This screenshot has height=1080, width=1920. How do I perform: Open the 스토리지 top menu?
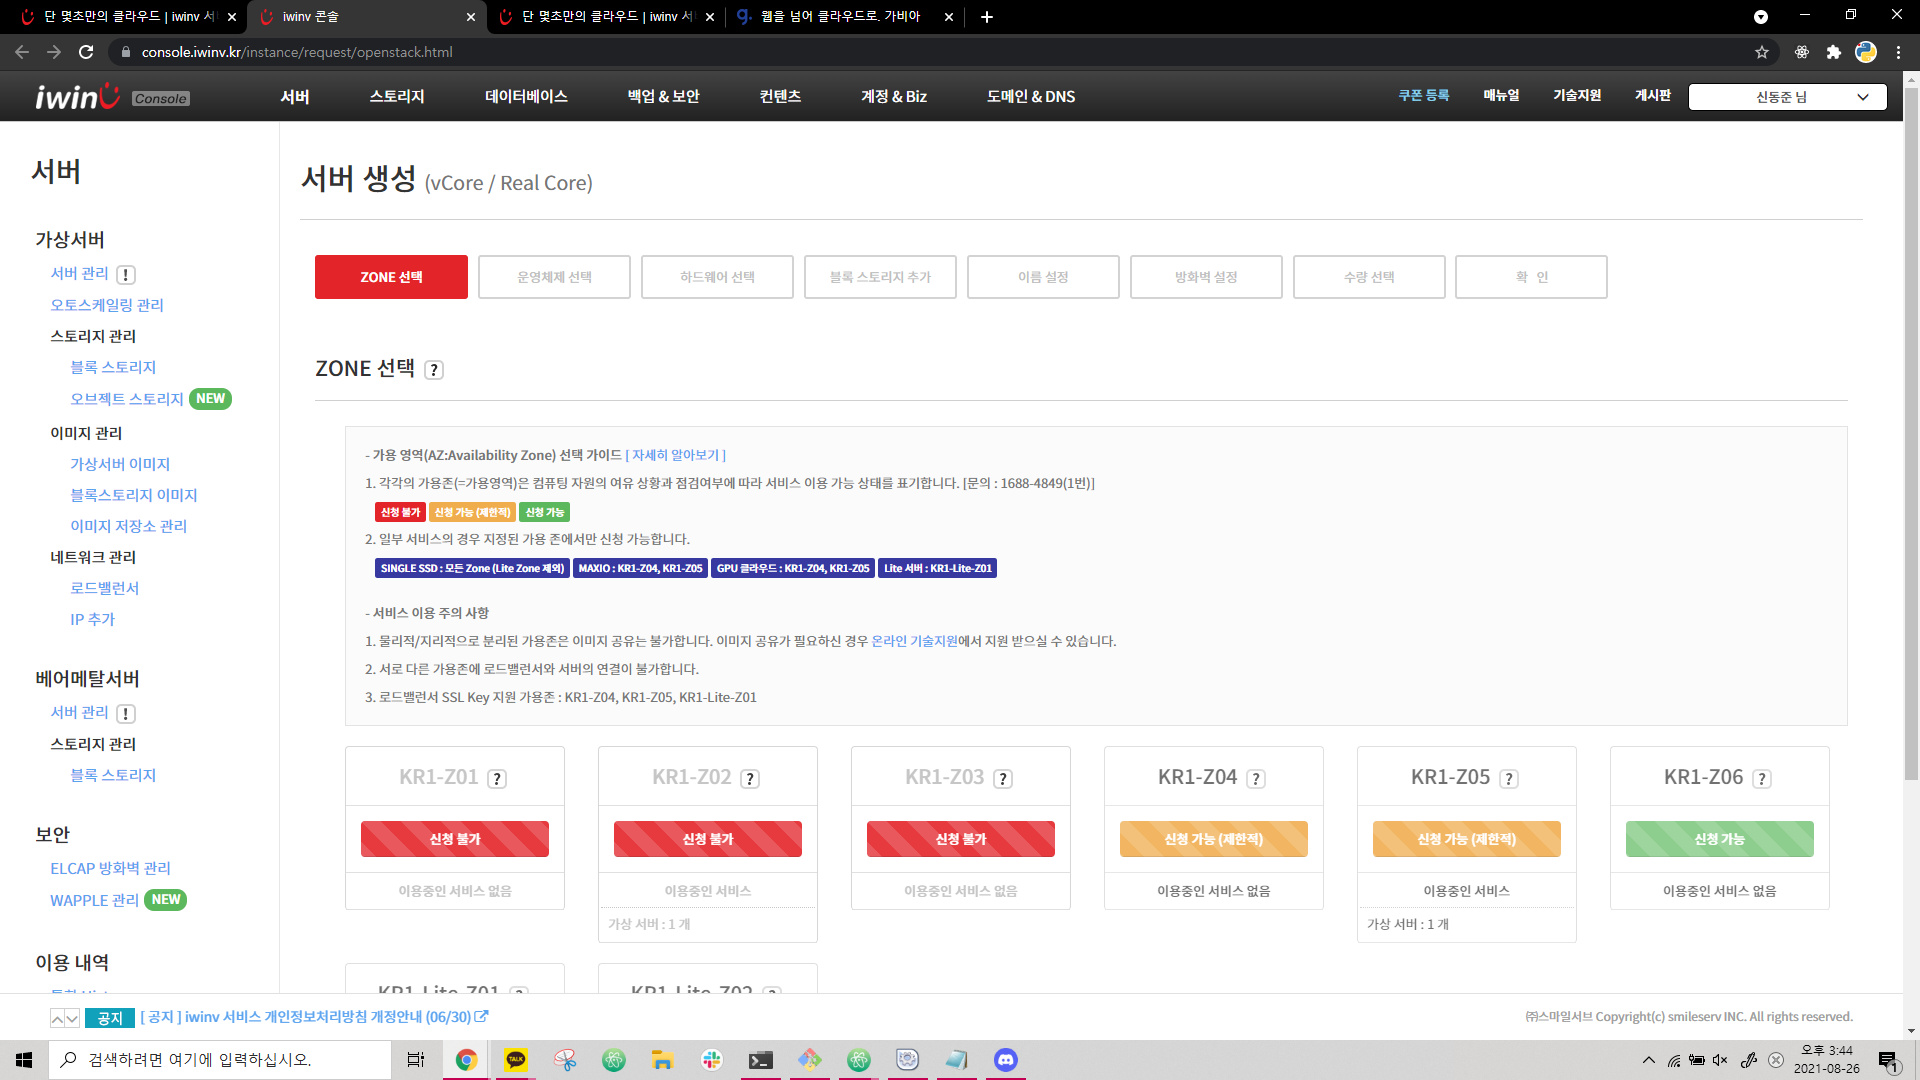(397, 97)
